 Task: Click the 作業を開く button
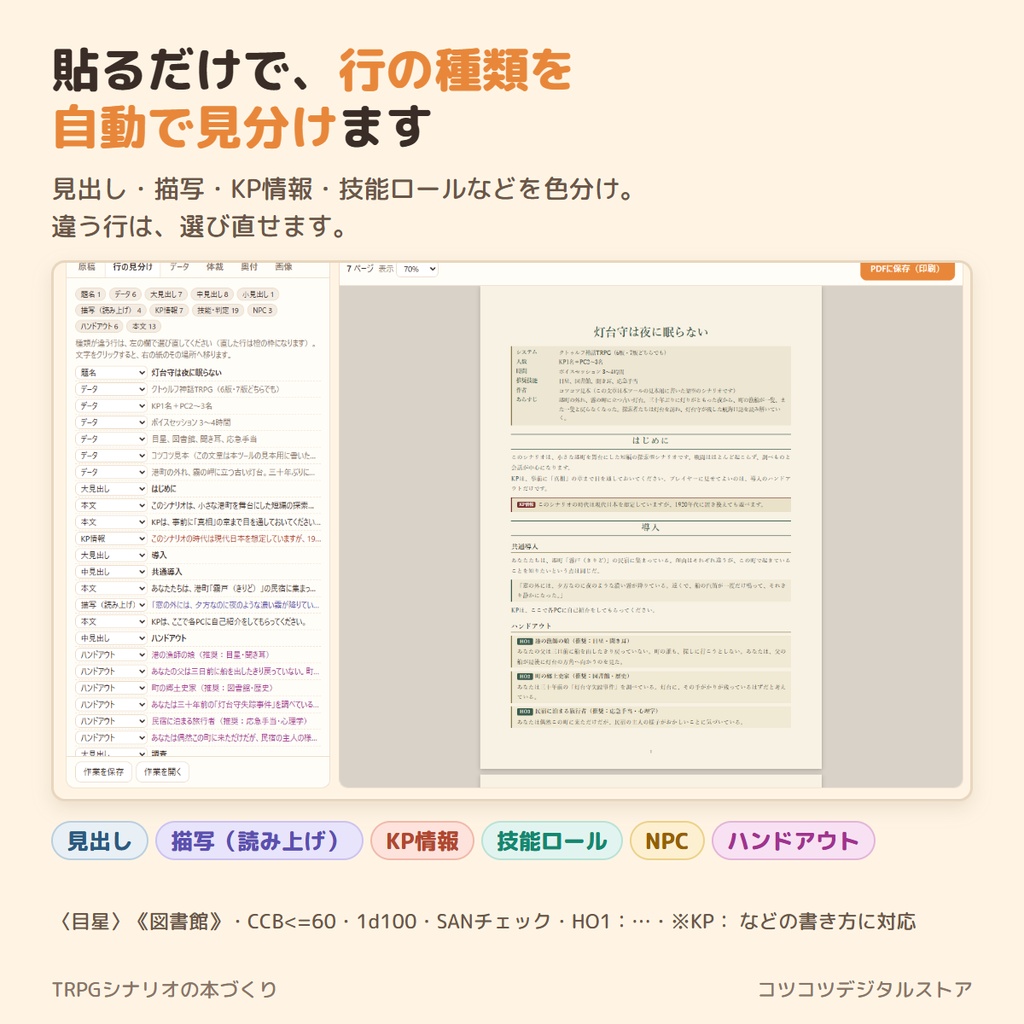coord(163,771)
